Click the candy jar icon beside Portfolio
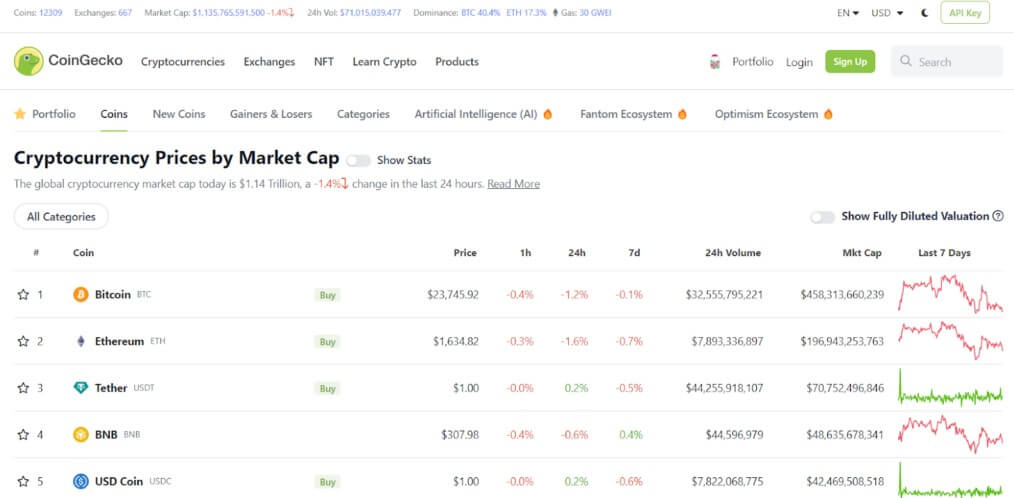This screenshot has height=498, width=1014. coord(715,62)
